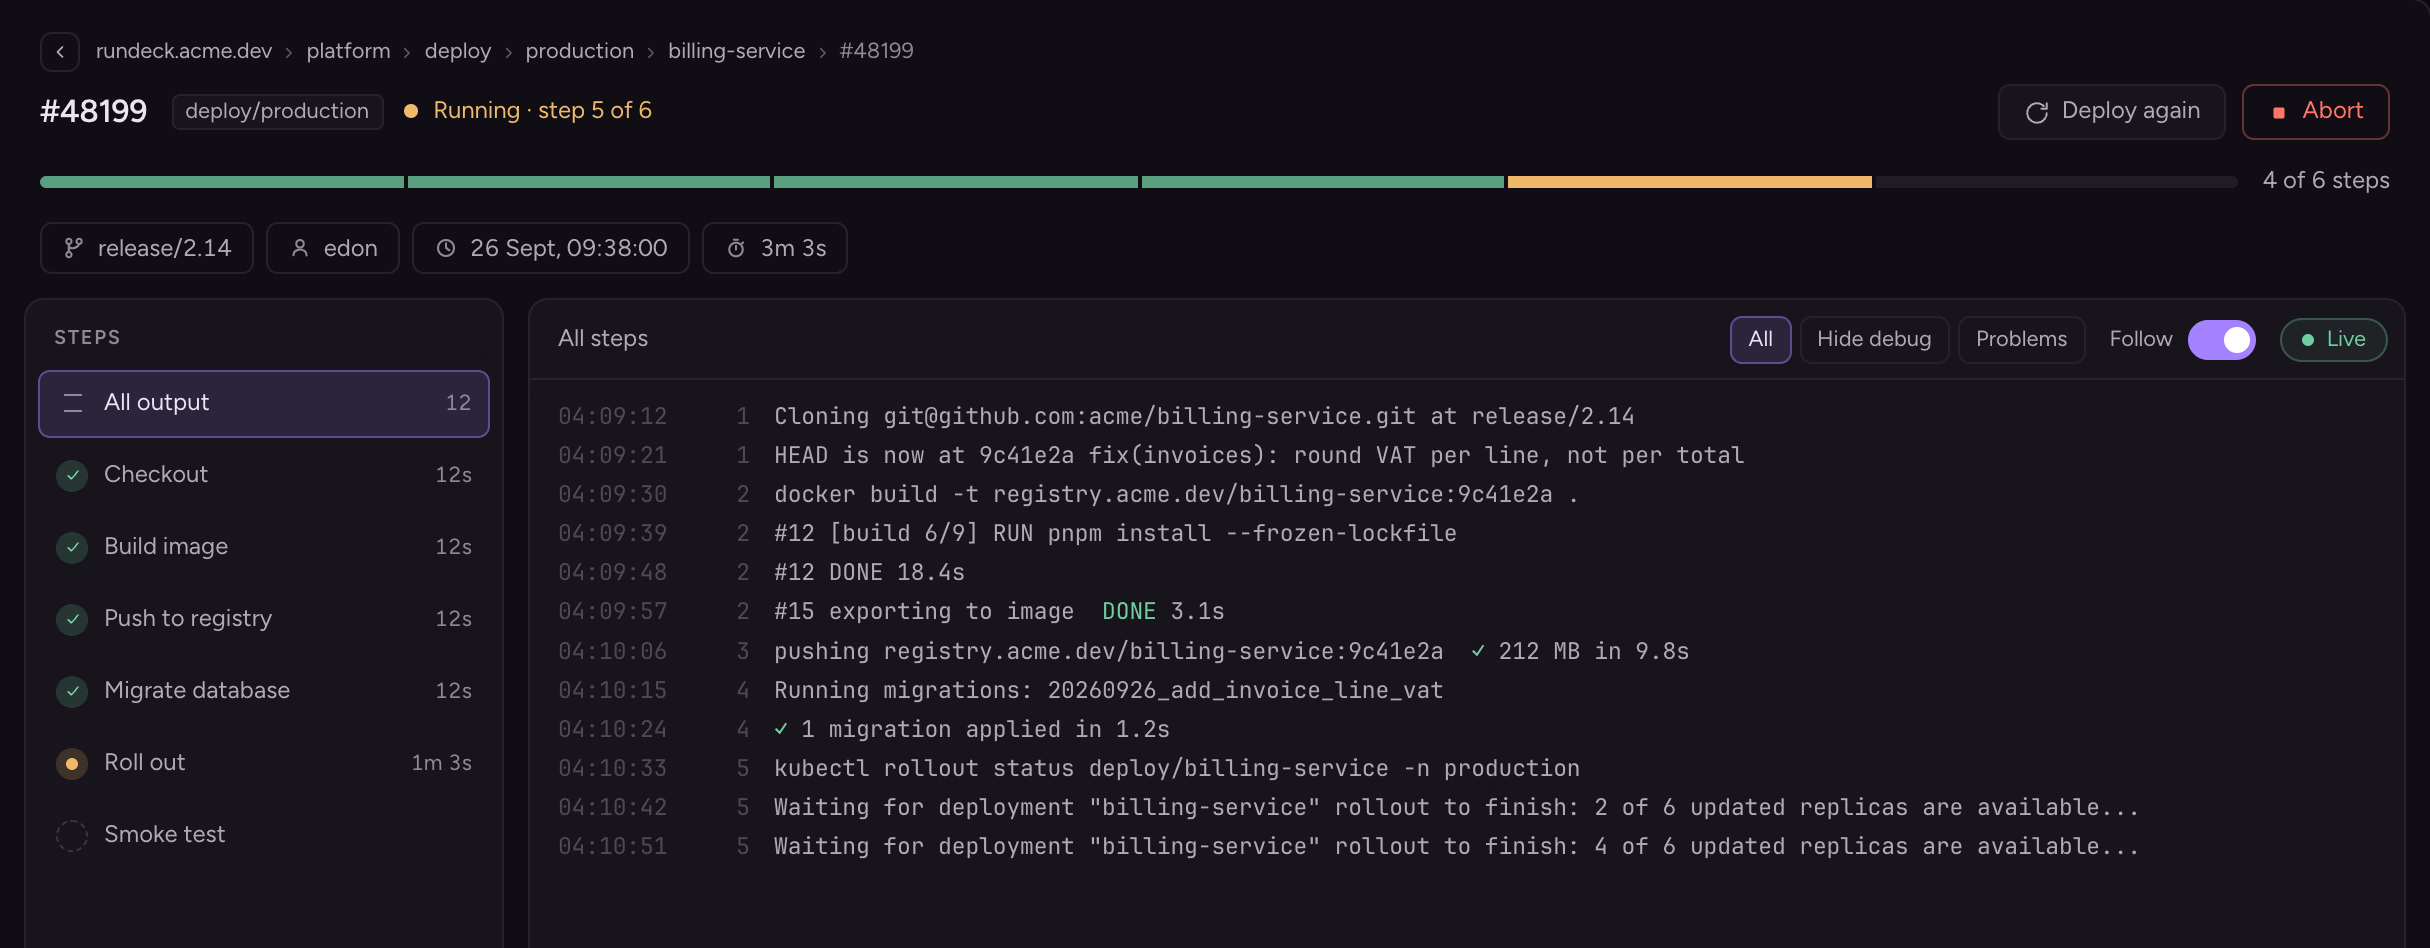
Task: Click log line '#12 DONE 18.4s'
Action: (869, 572)
